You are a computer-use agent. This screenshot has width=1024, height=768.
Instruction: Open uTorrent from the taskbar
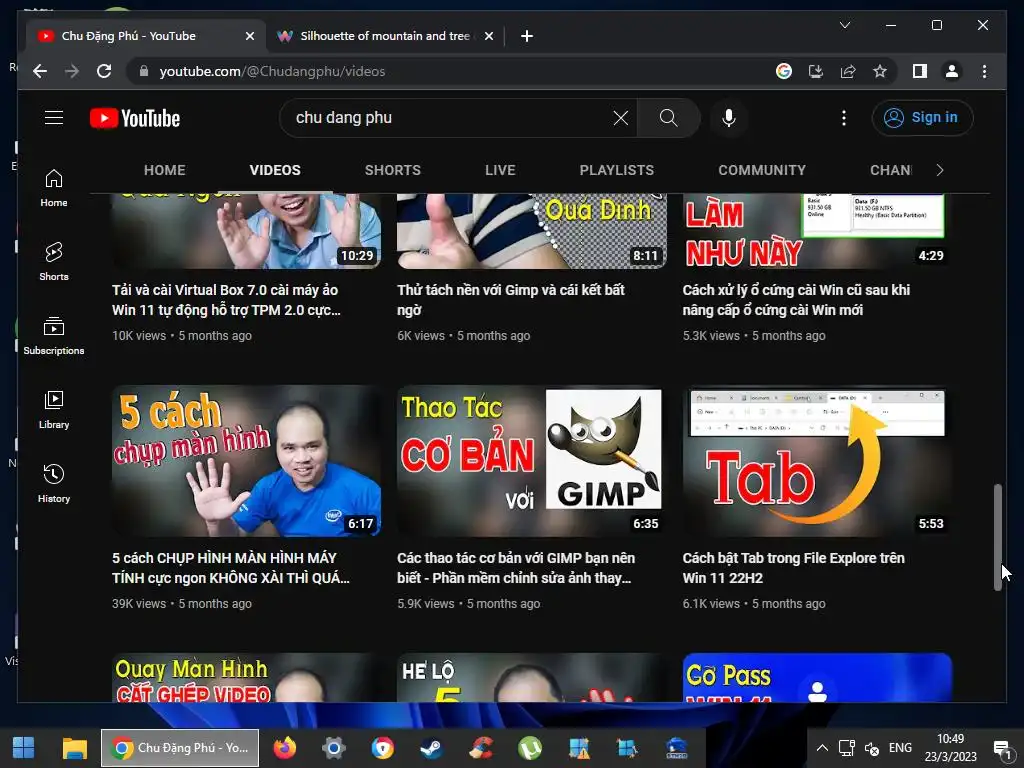tap(530, 748)
